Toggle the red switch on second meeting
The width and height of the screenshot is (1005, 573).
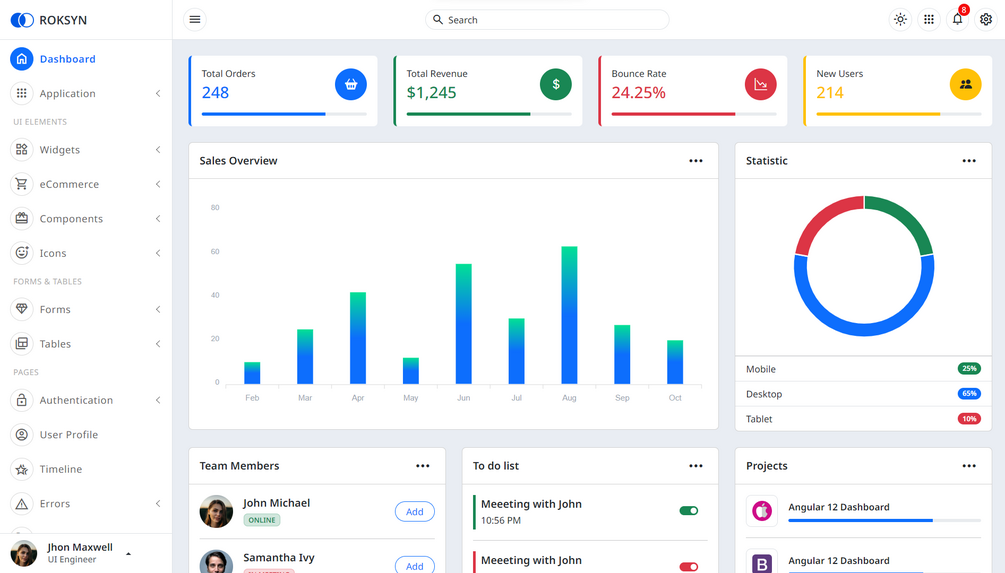689,567
